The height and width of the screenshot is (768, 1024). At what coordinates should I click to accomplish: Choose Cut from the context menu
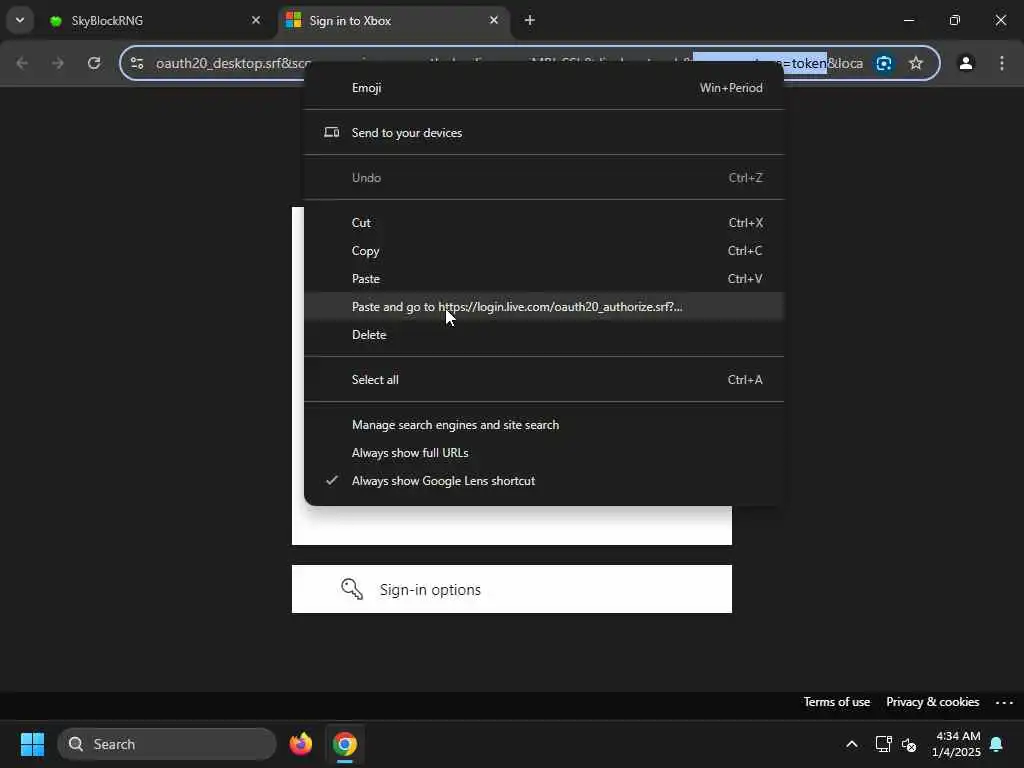544,223
